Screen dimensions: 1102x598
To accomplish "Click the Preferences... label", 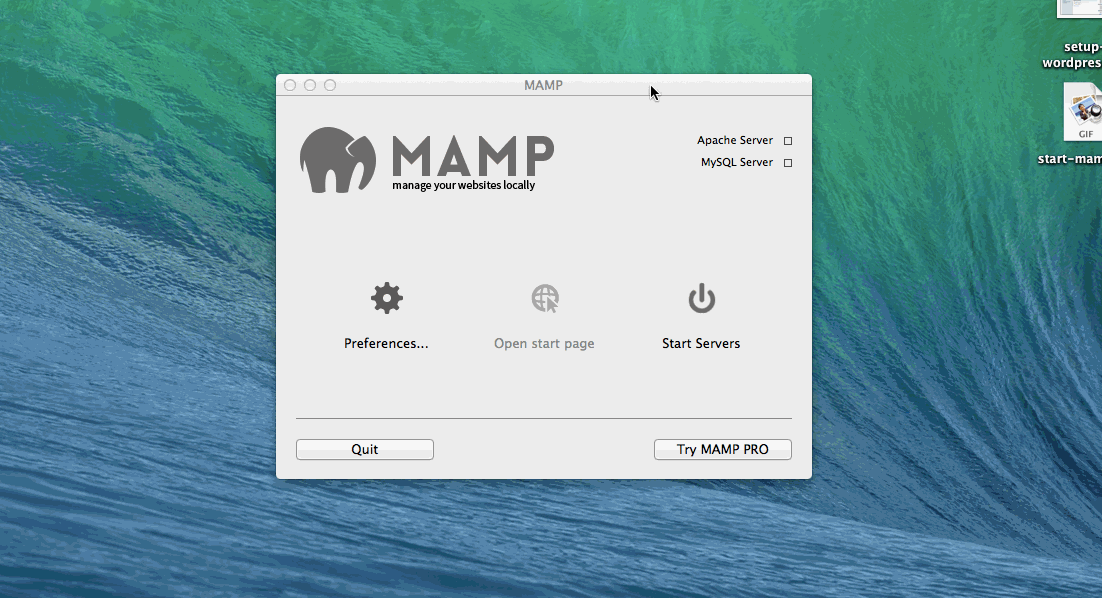I will pos(386,343).
